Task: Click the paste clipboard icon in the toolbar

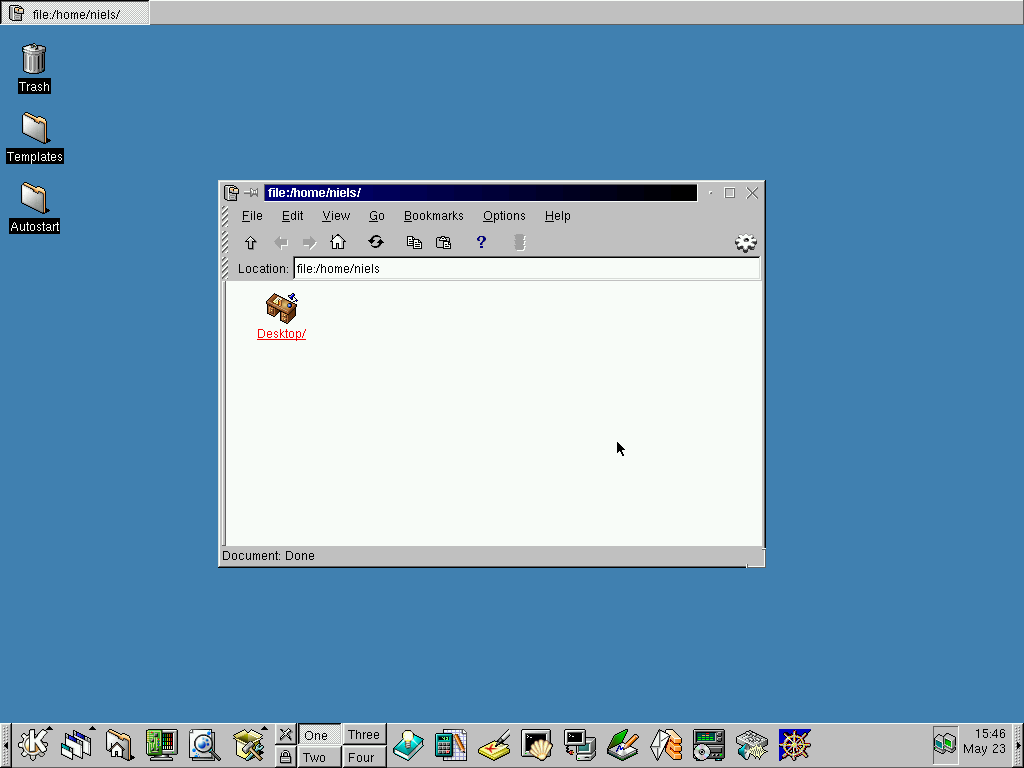Action: [444, 242]
